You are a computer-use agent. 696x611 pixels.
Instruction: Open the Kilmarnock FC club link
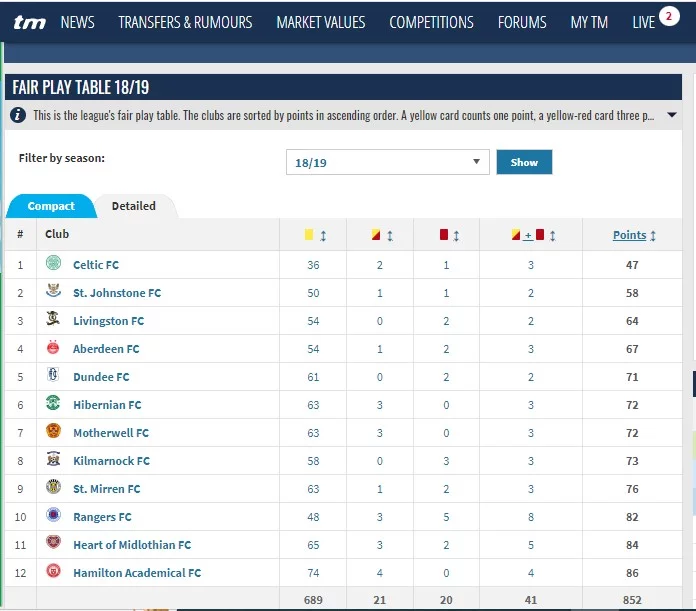coord(111,461)
